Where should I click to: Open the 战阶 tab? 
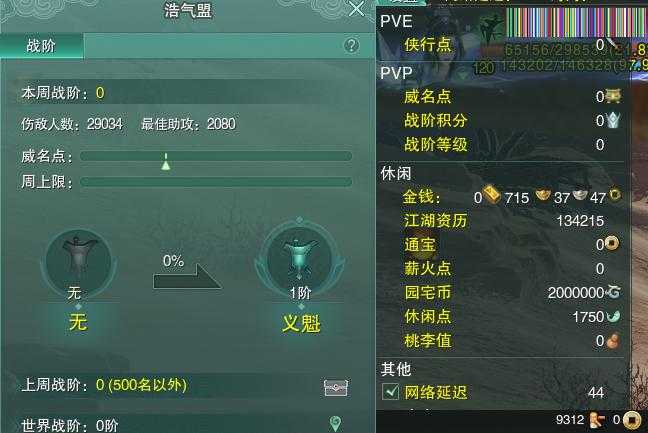pyautogui.click(x=41, y=46)
